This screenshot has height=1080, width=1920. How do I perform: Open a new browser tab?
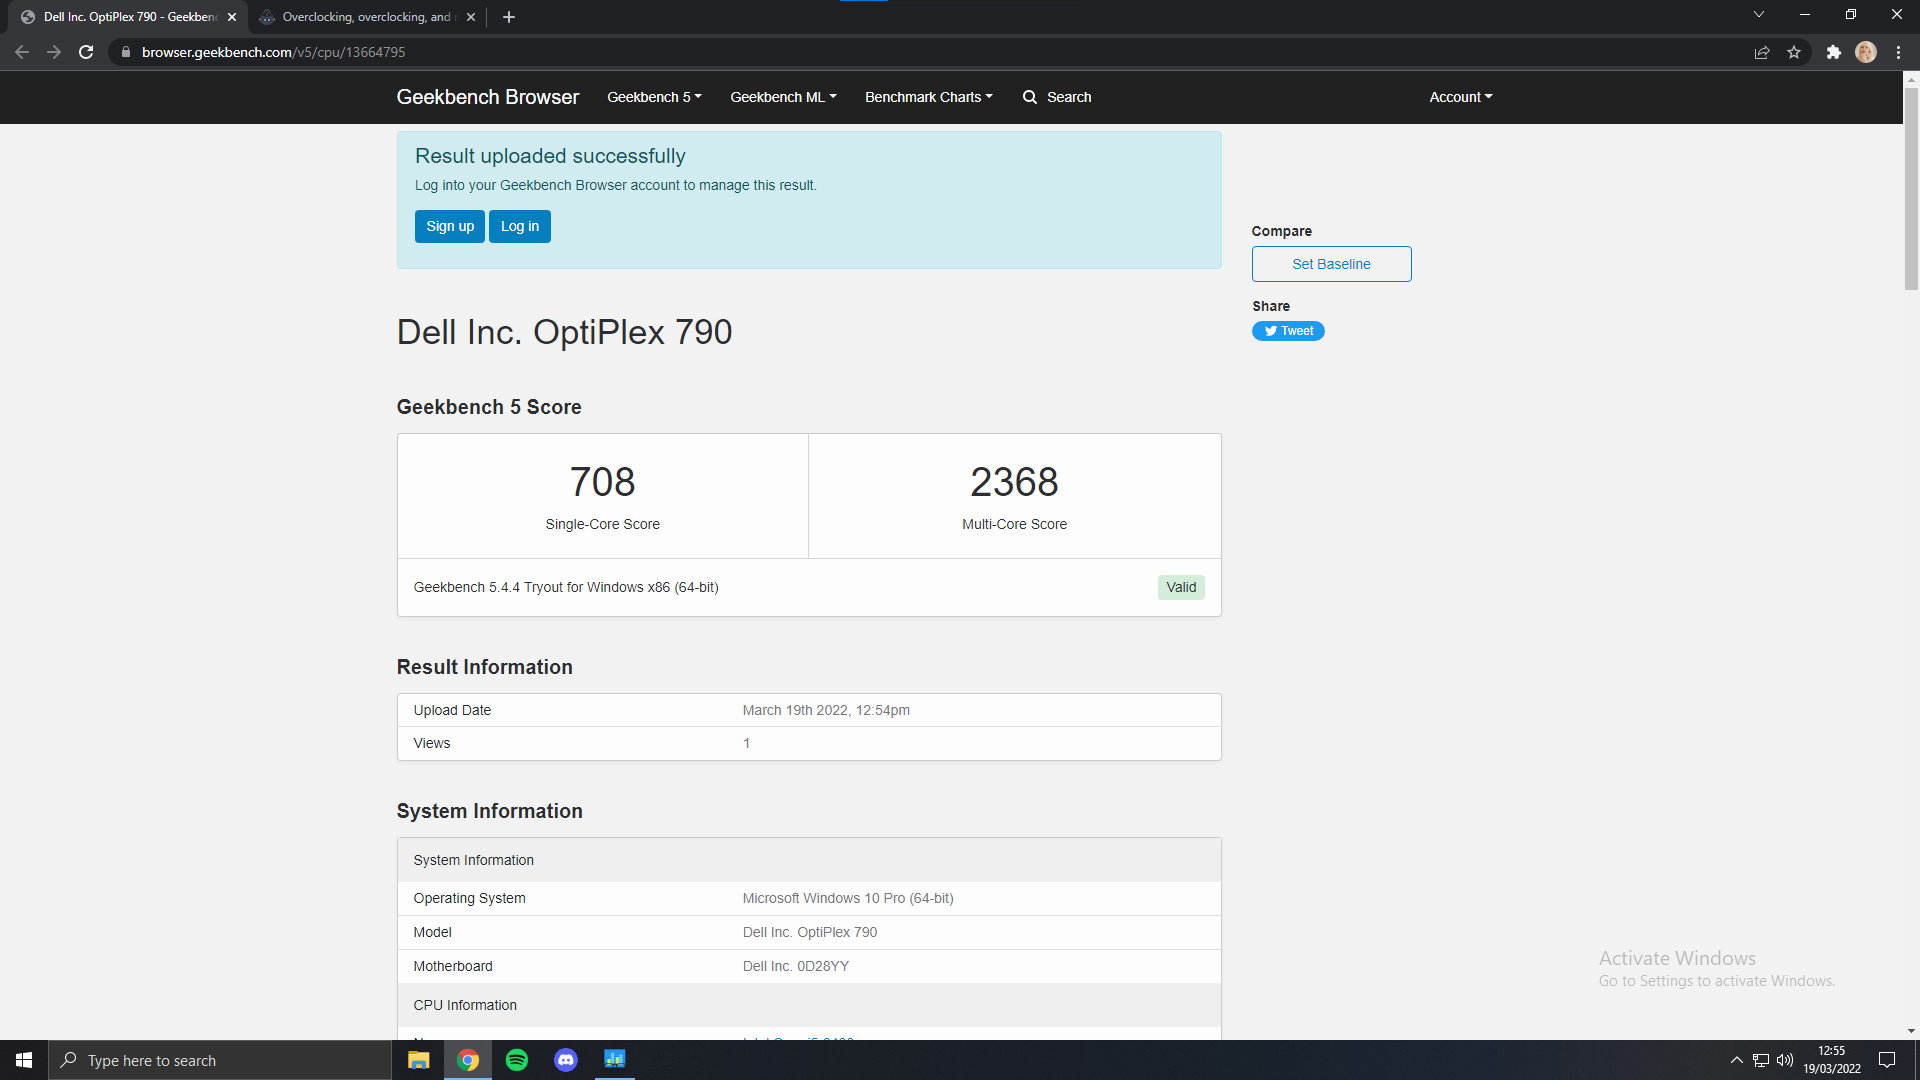point(509,17)
